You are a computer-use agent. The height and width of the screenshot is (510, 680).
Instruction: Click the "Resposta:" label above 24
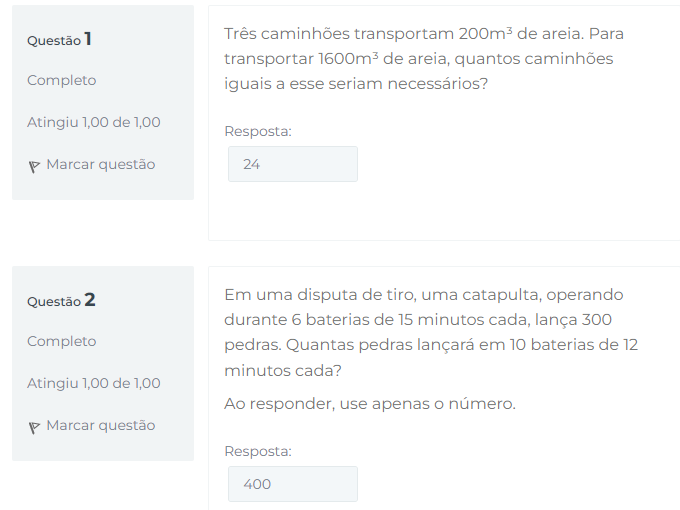(x=258, y=131)
